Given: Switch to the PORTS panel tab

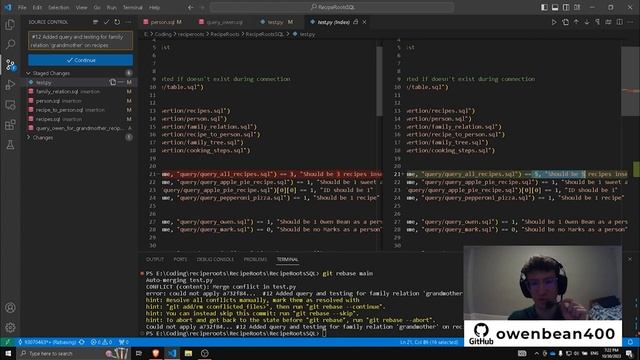Looking at the screenshot, I should point(180,260).
